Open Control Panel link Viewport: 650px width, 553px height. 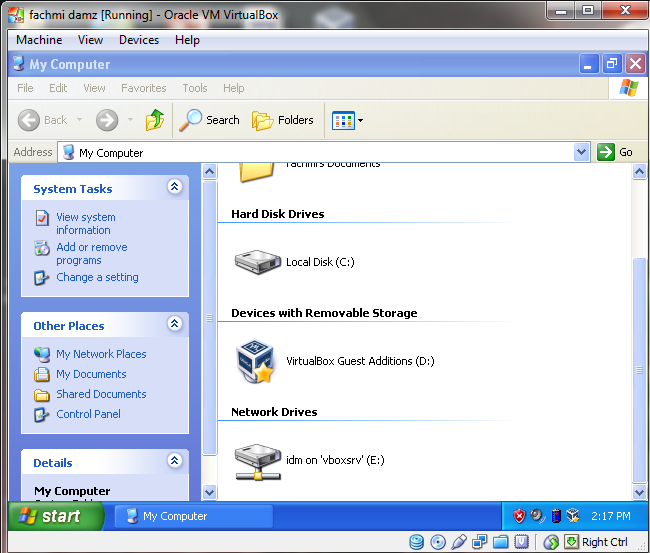click(88, 414)
